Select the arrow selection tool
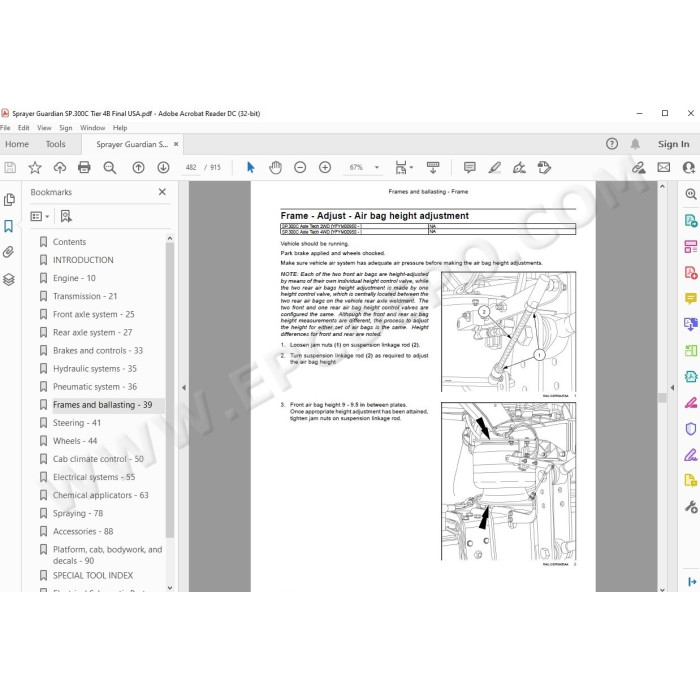The height and width of the screenshot is (700, 700). pos(250,167)
